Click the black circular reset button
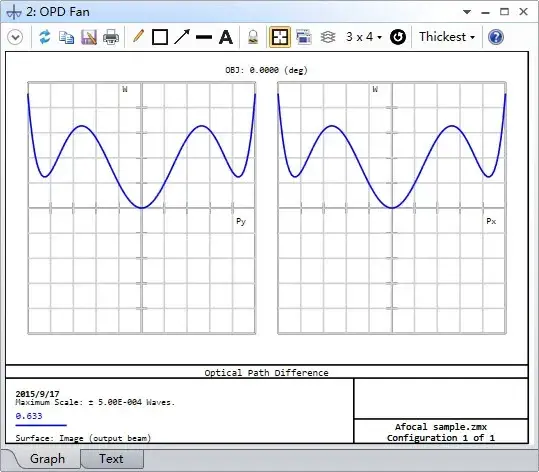Screen dimensions: 539x472 398,37
